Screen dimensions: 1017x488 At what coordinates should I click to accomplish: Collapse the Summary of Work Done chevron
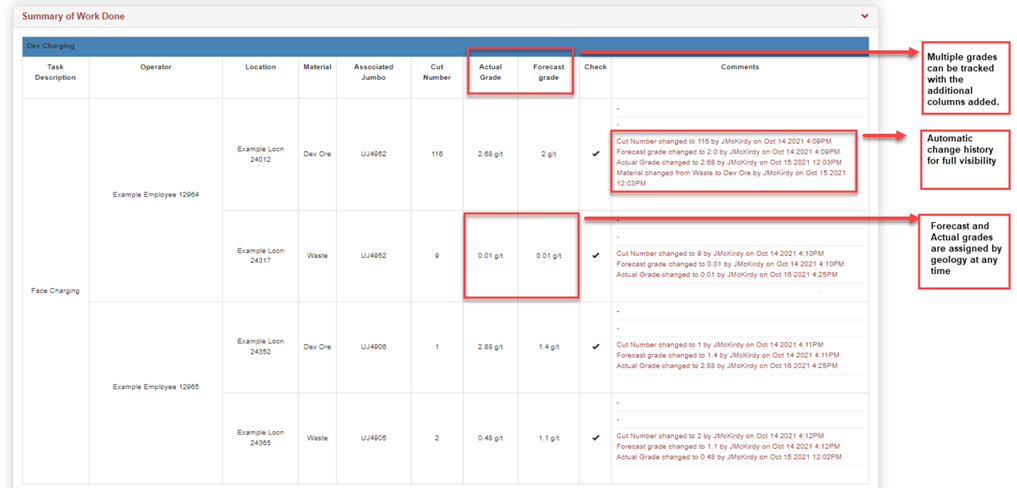[x=864, y=16]
